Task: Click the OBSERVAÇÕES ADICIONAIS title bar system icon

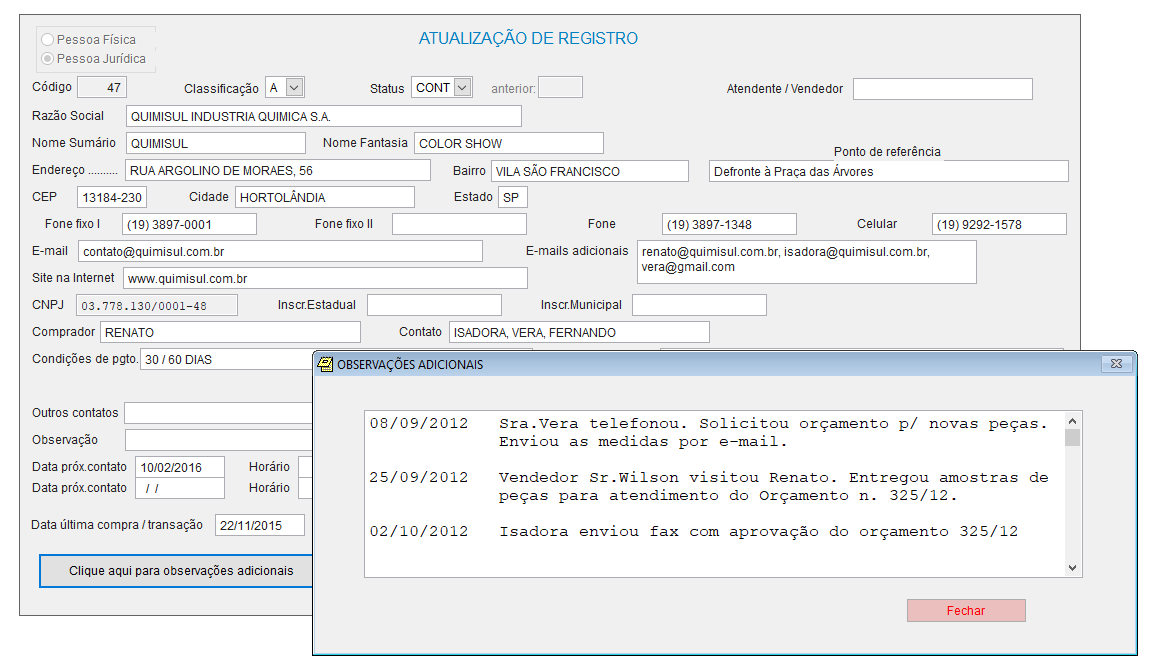Action: point(323,366)
